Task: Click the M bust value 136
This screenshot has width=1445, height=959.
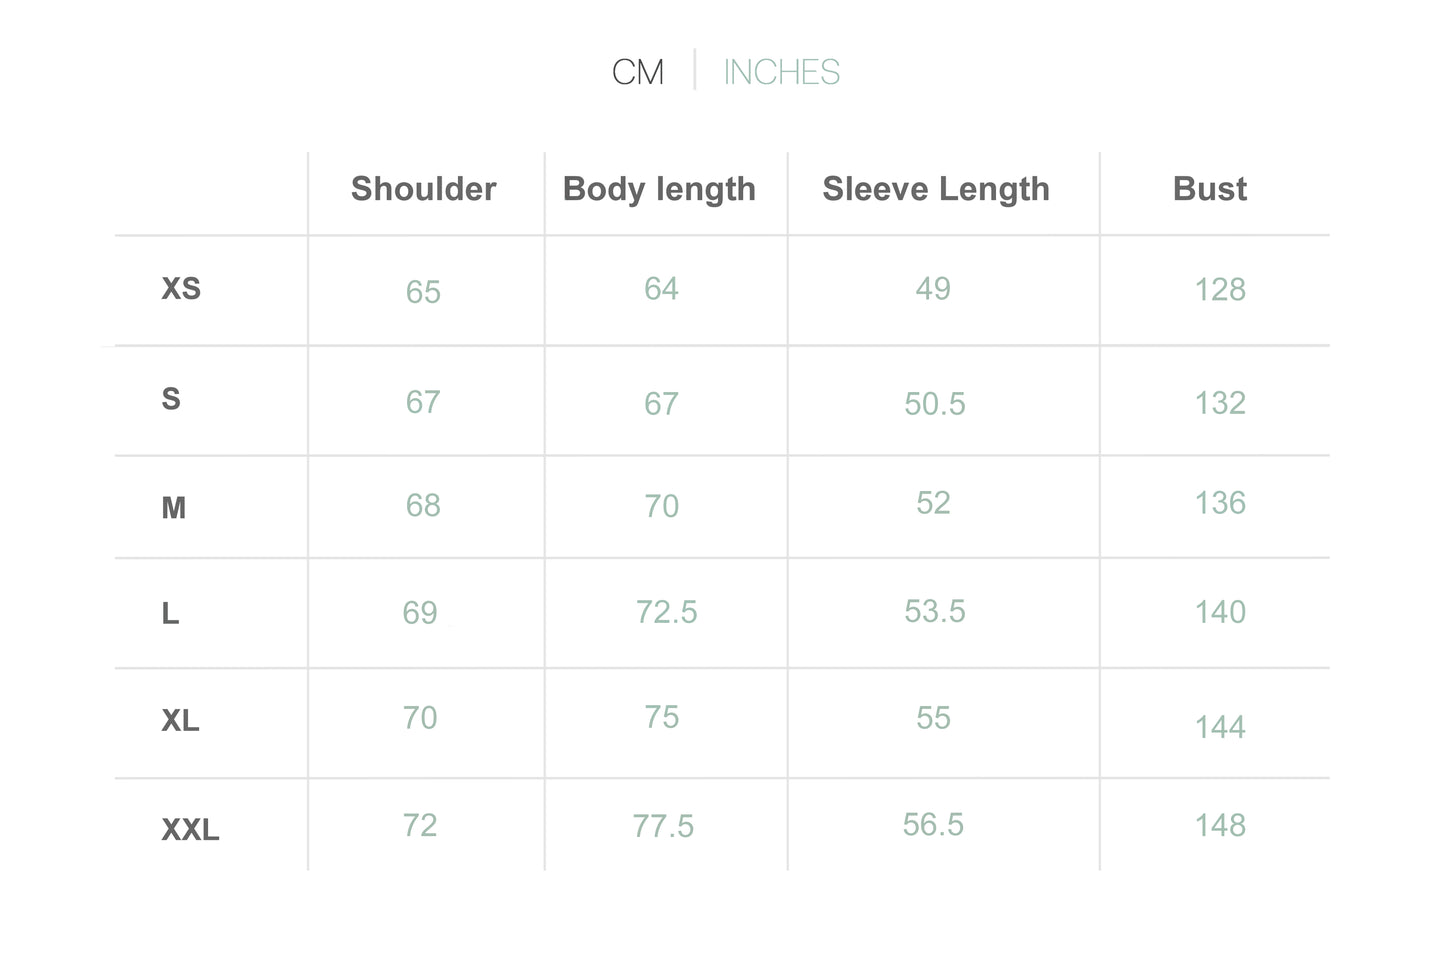Action: 1220,503
